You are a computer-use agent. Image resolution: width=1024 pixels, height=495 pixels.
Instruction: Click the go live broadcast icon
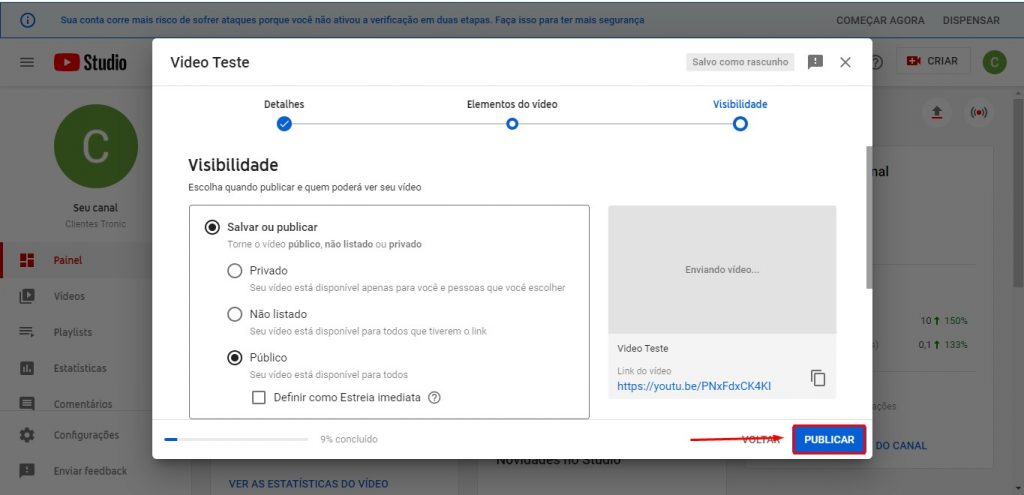[x=978, y=113]
